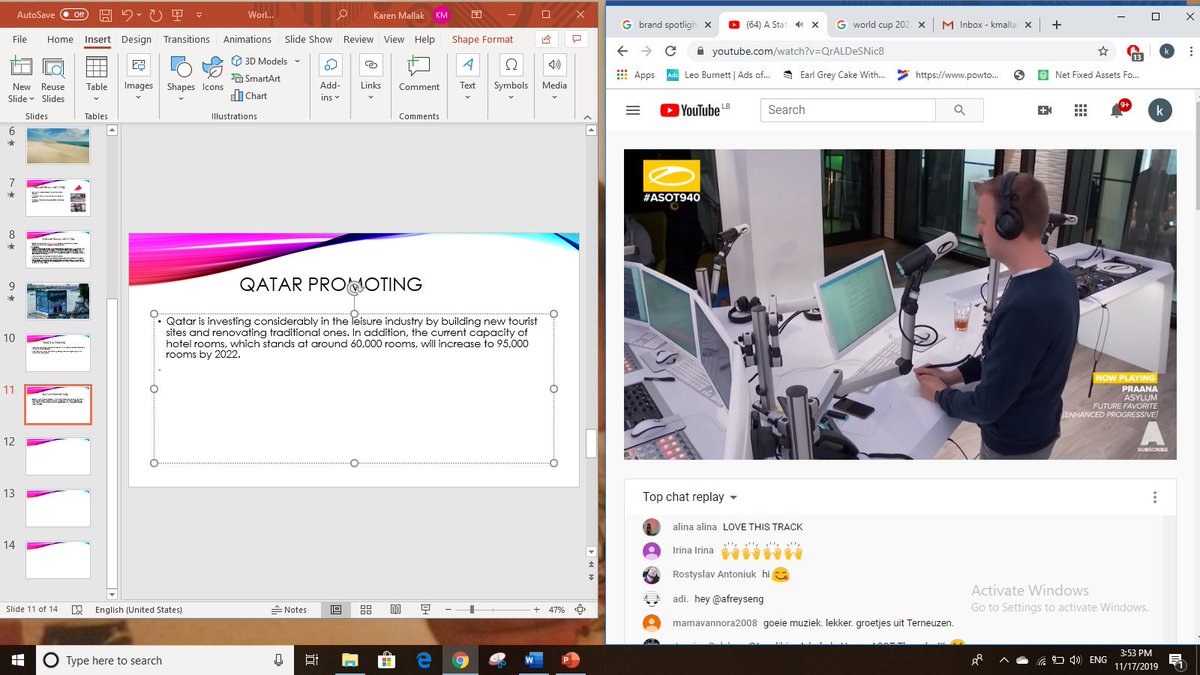Open the Media dropdown
This screenshot has width=1200, height=675.
pyautogui.click(x=554, y=80)
